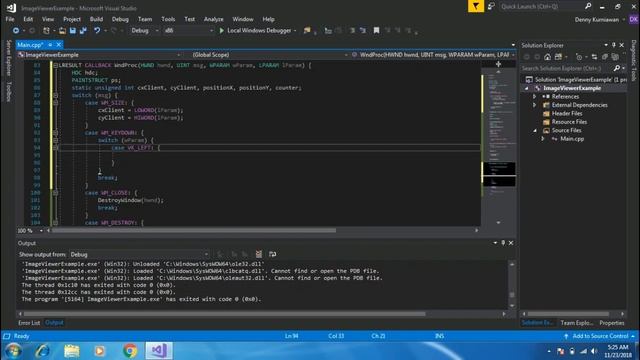Open the Debug menu

pyautogui.click(x=120, y=19)
